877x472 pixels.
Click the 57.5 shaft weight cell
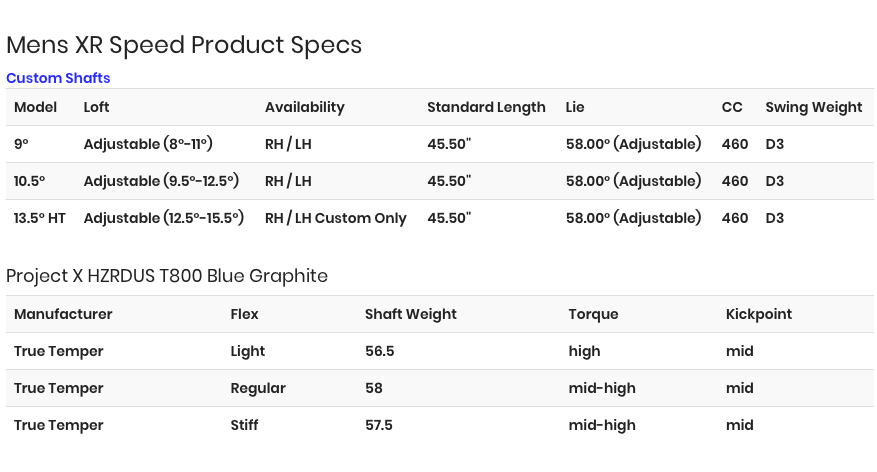click(x=379, y=425)
